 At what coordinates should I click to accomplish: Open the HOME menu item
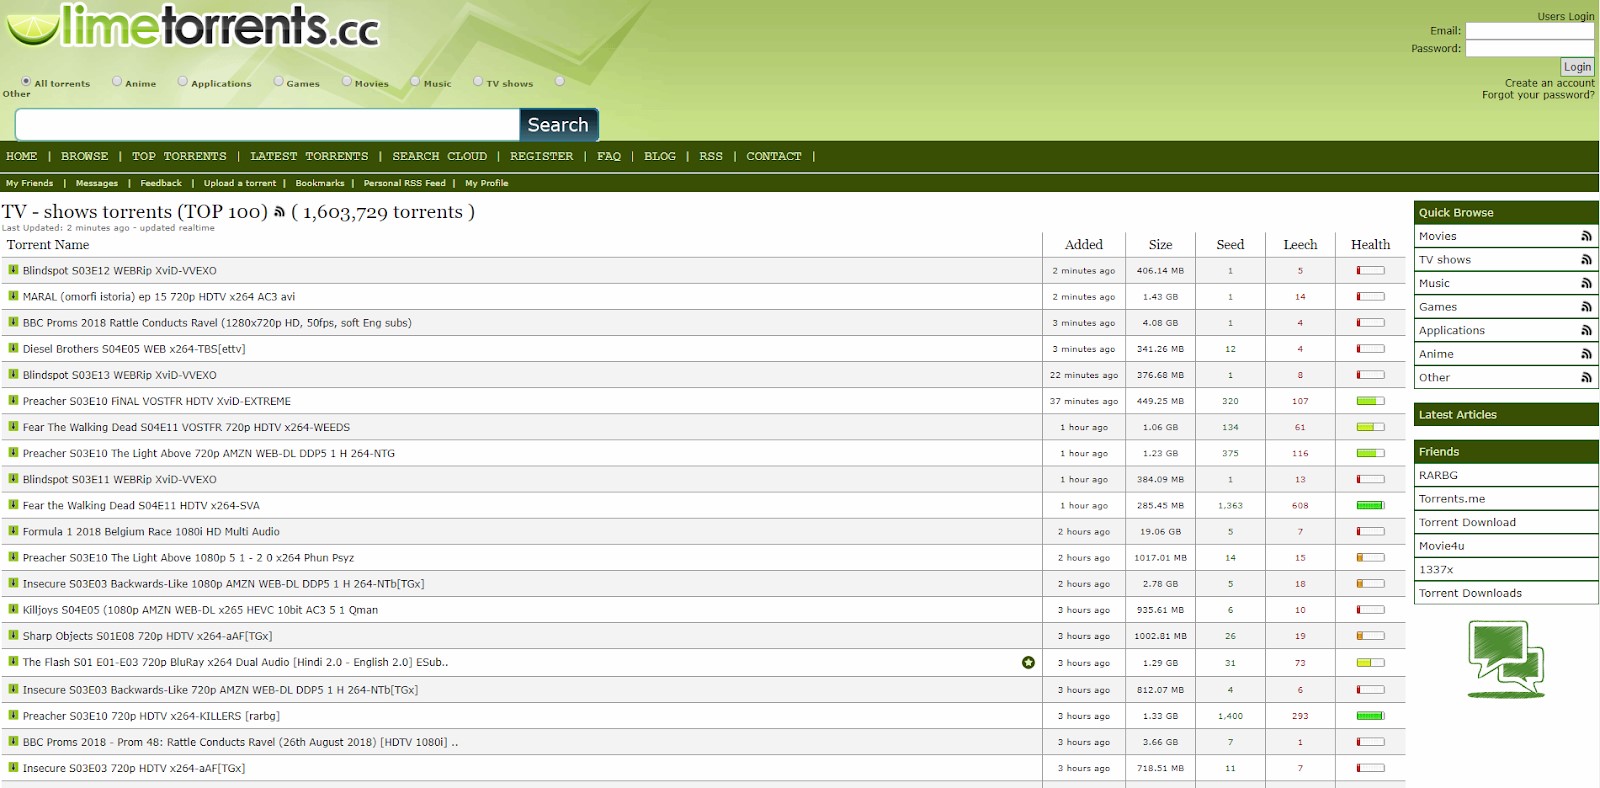22,156
